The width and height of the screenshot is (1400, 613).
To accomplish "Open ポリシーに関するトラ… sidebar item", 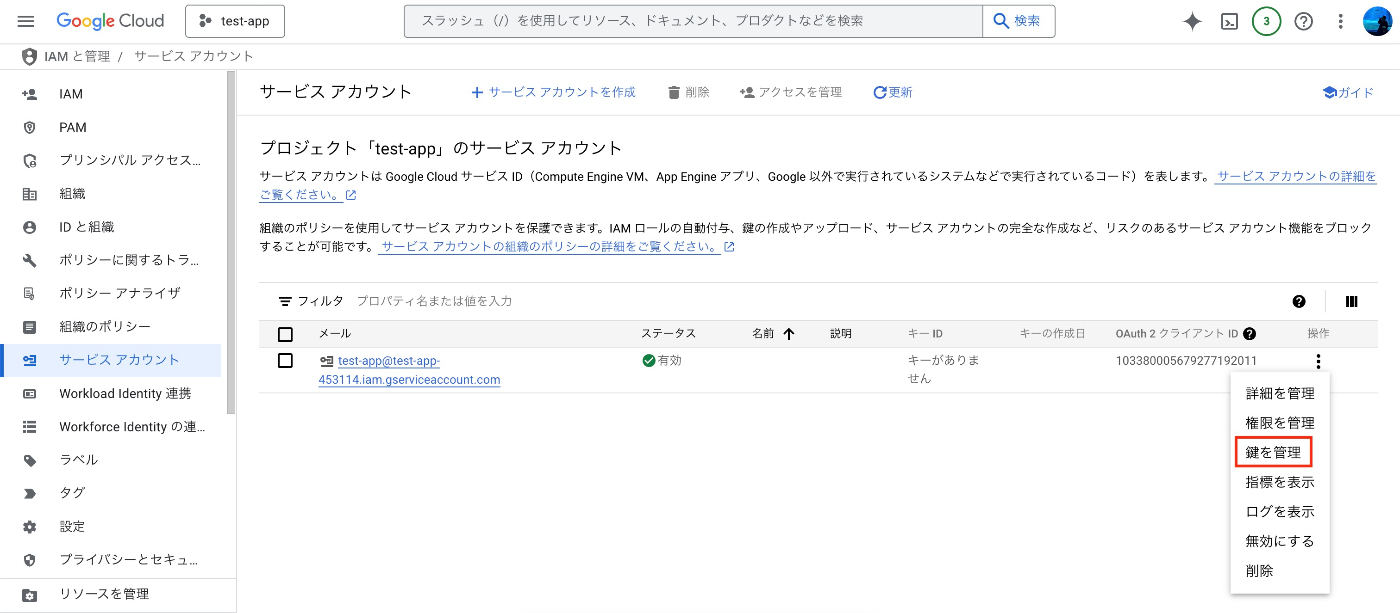I will (130, 260).
